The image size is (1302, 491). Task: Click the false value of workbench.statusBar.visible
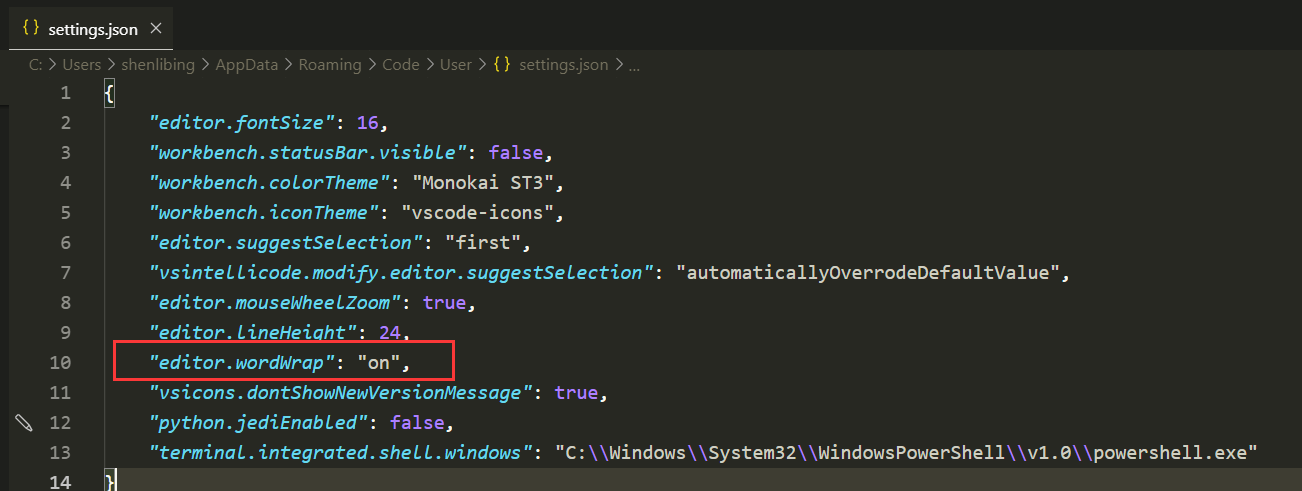516,153
